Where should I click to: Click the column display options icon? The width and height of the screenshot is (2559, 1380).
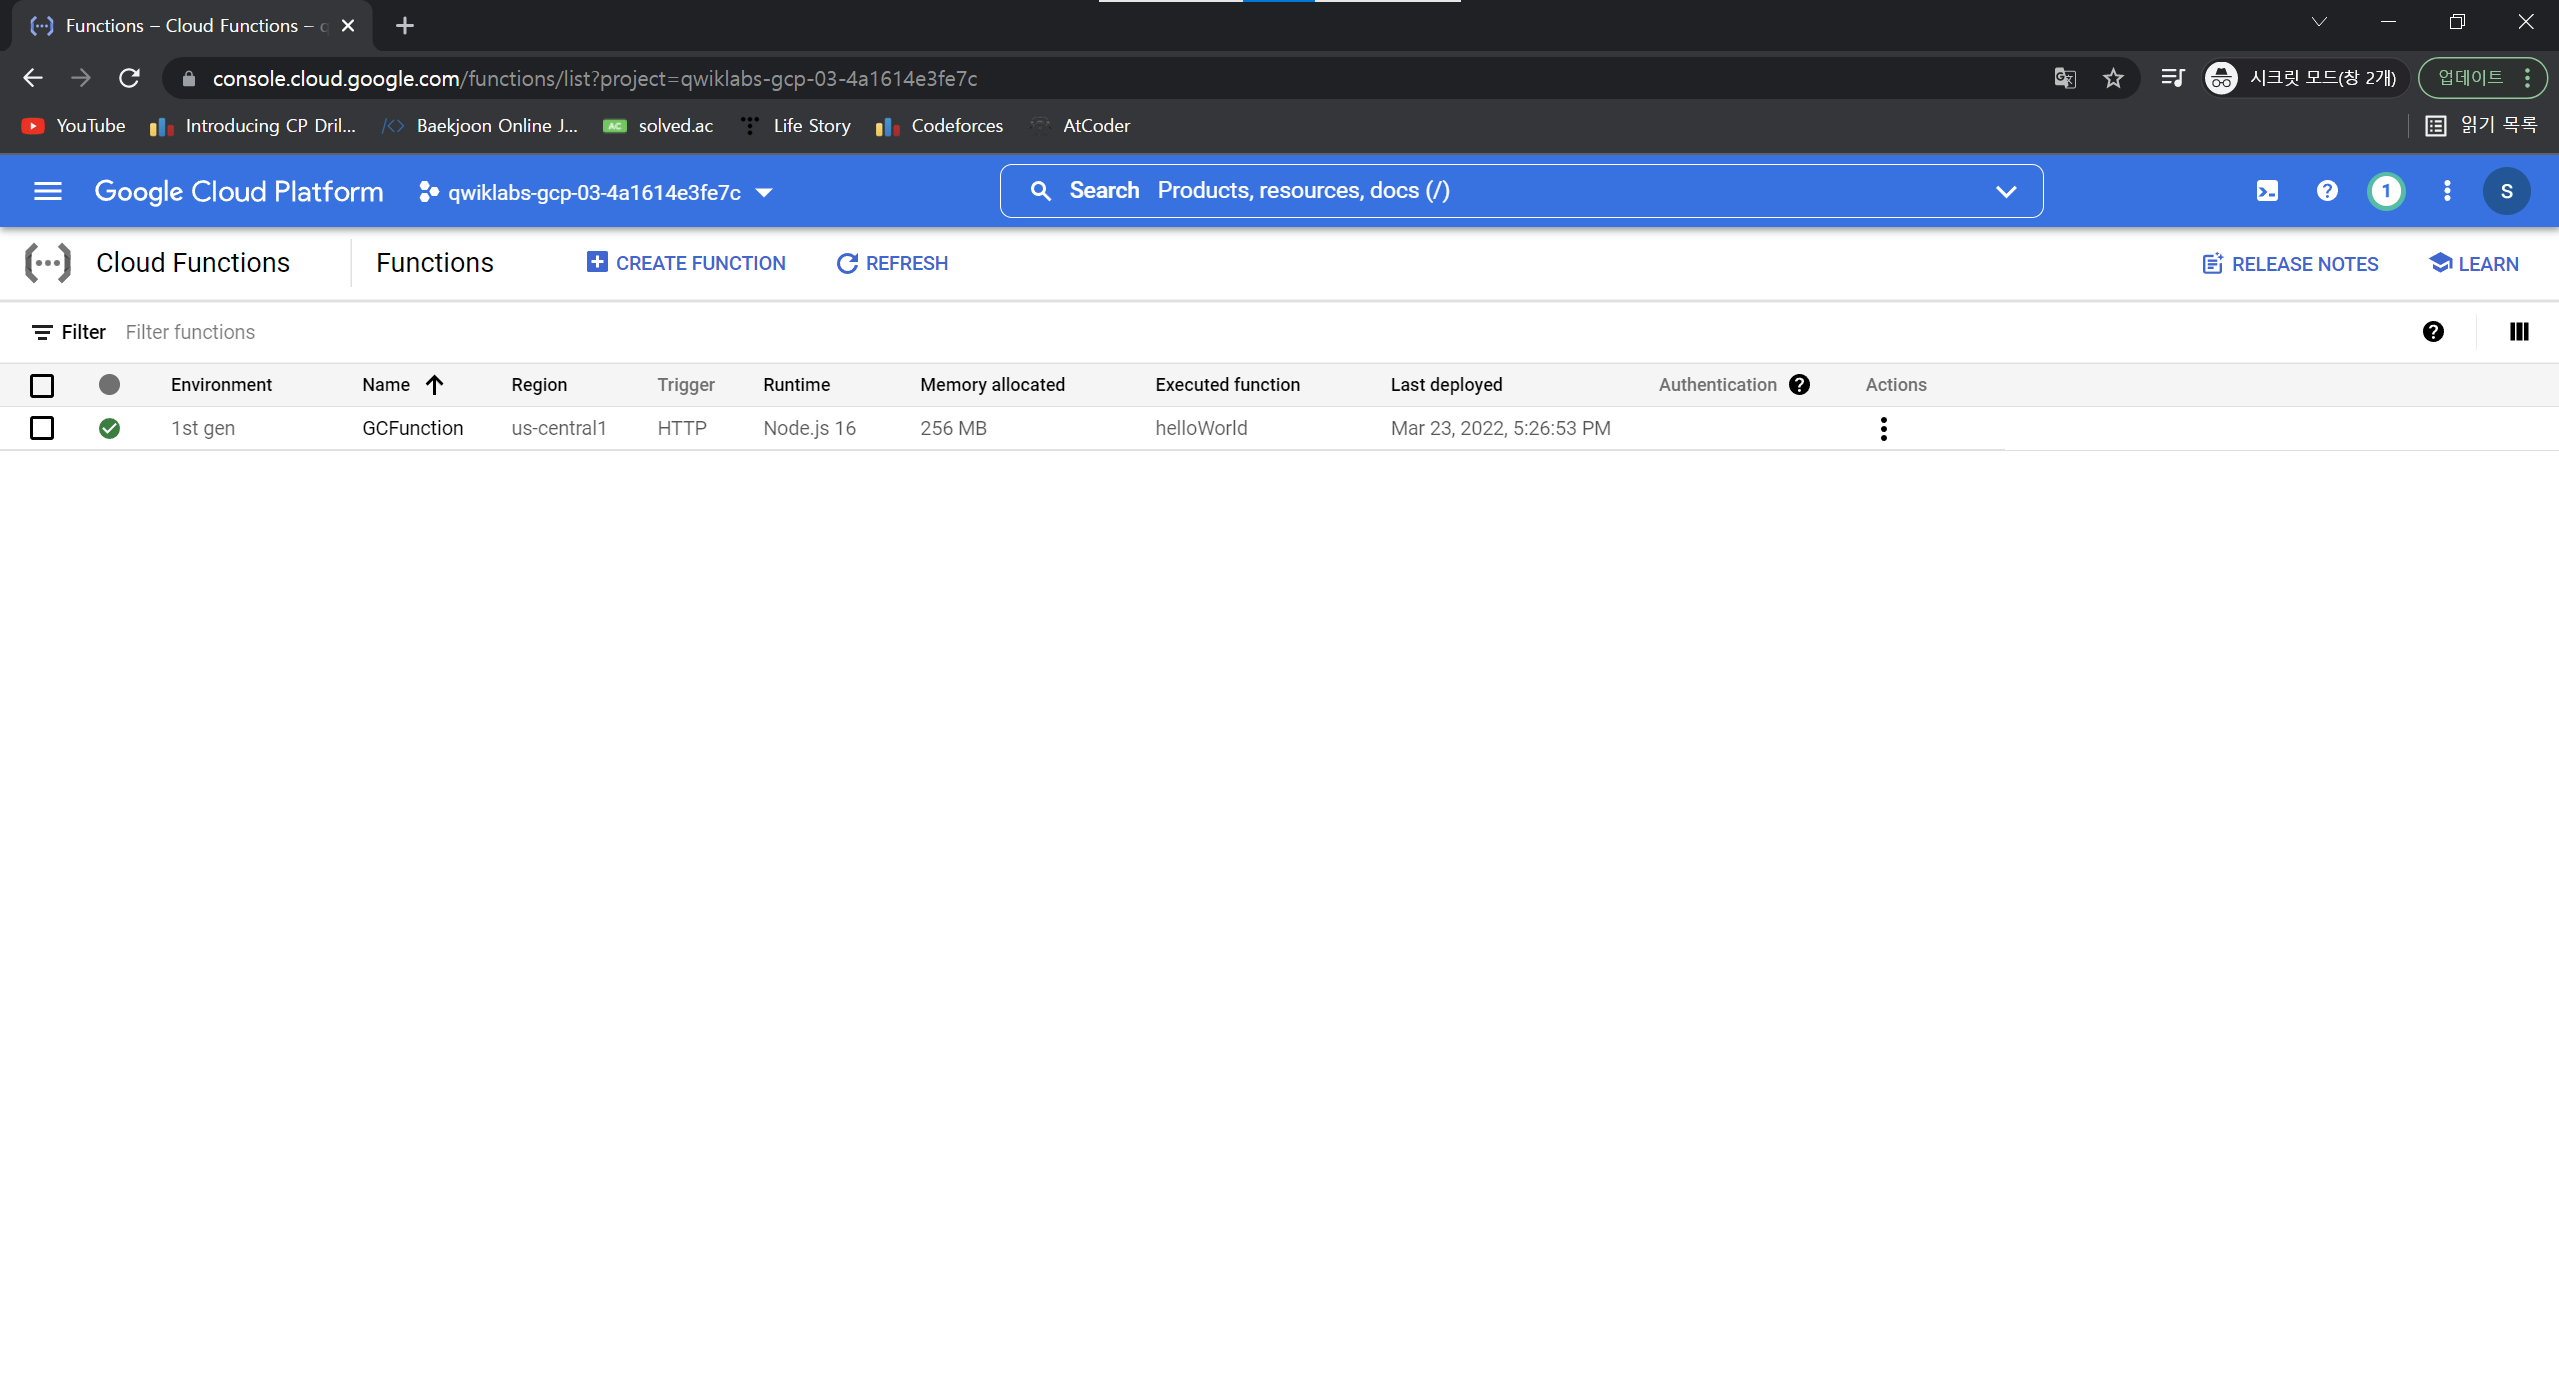pyautogui.click(x=2519, y=332)
